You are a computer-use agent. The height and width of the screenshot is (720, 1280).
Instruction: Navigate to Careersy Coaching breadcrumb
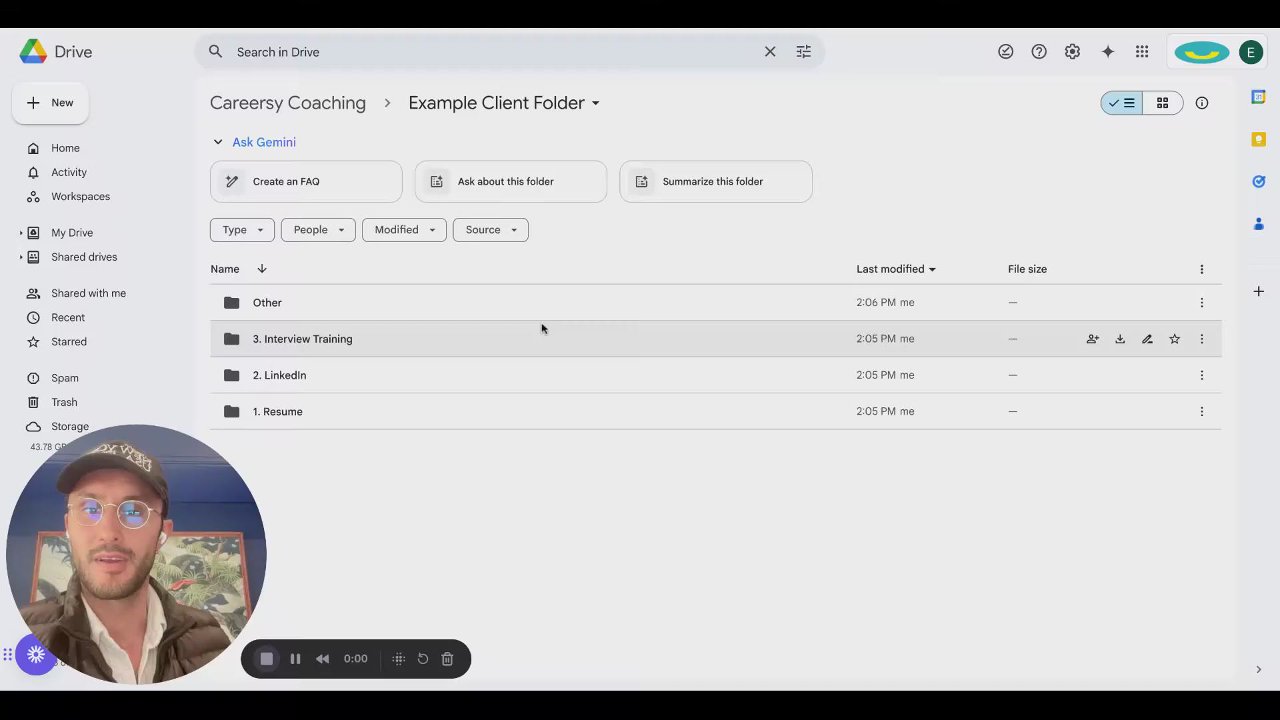[288, 103]
